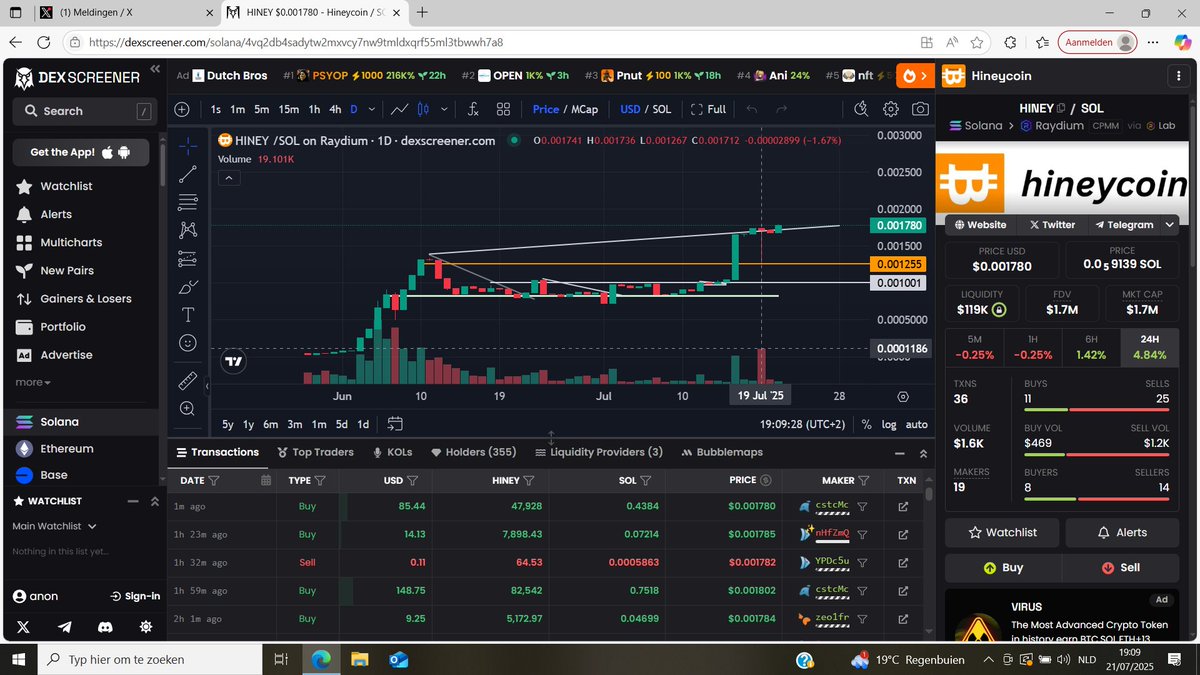Select the 15m timeframe
This screenshot has width=1200, height=675.
tap(288, 109)
